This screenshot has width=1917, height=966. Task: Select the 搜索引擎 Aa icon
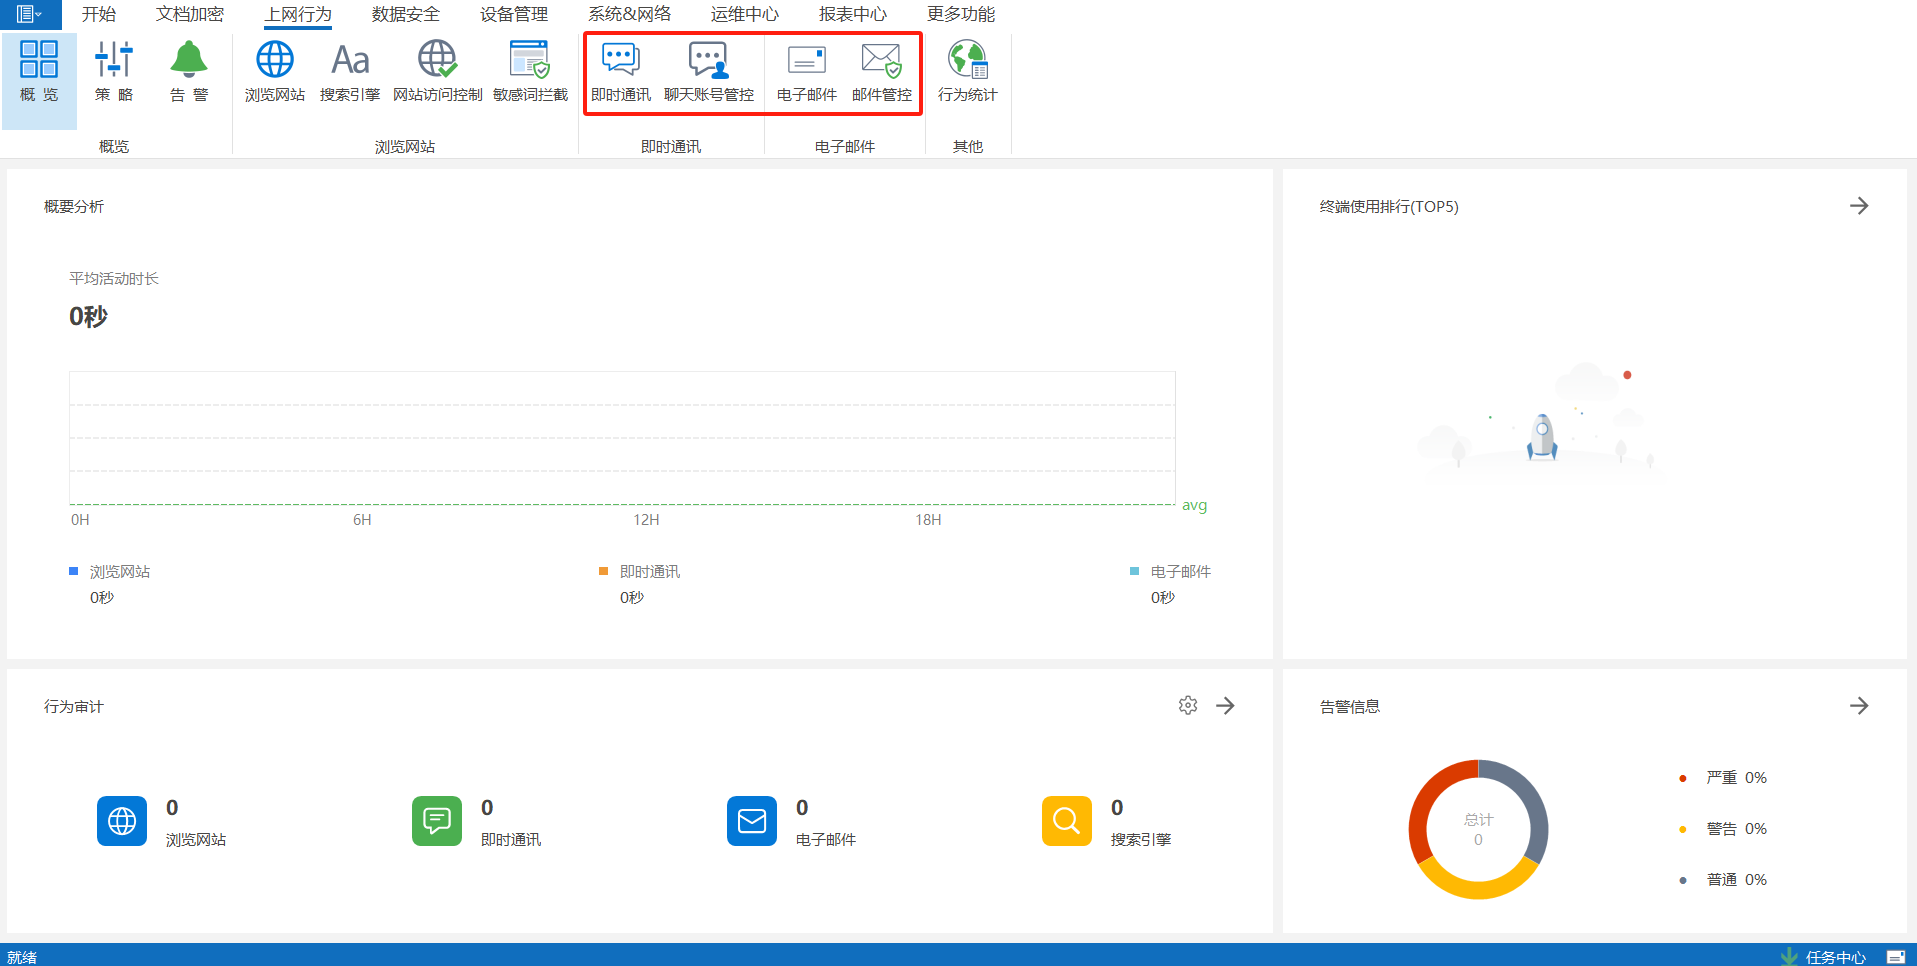(349, 71)
